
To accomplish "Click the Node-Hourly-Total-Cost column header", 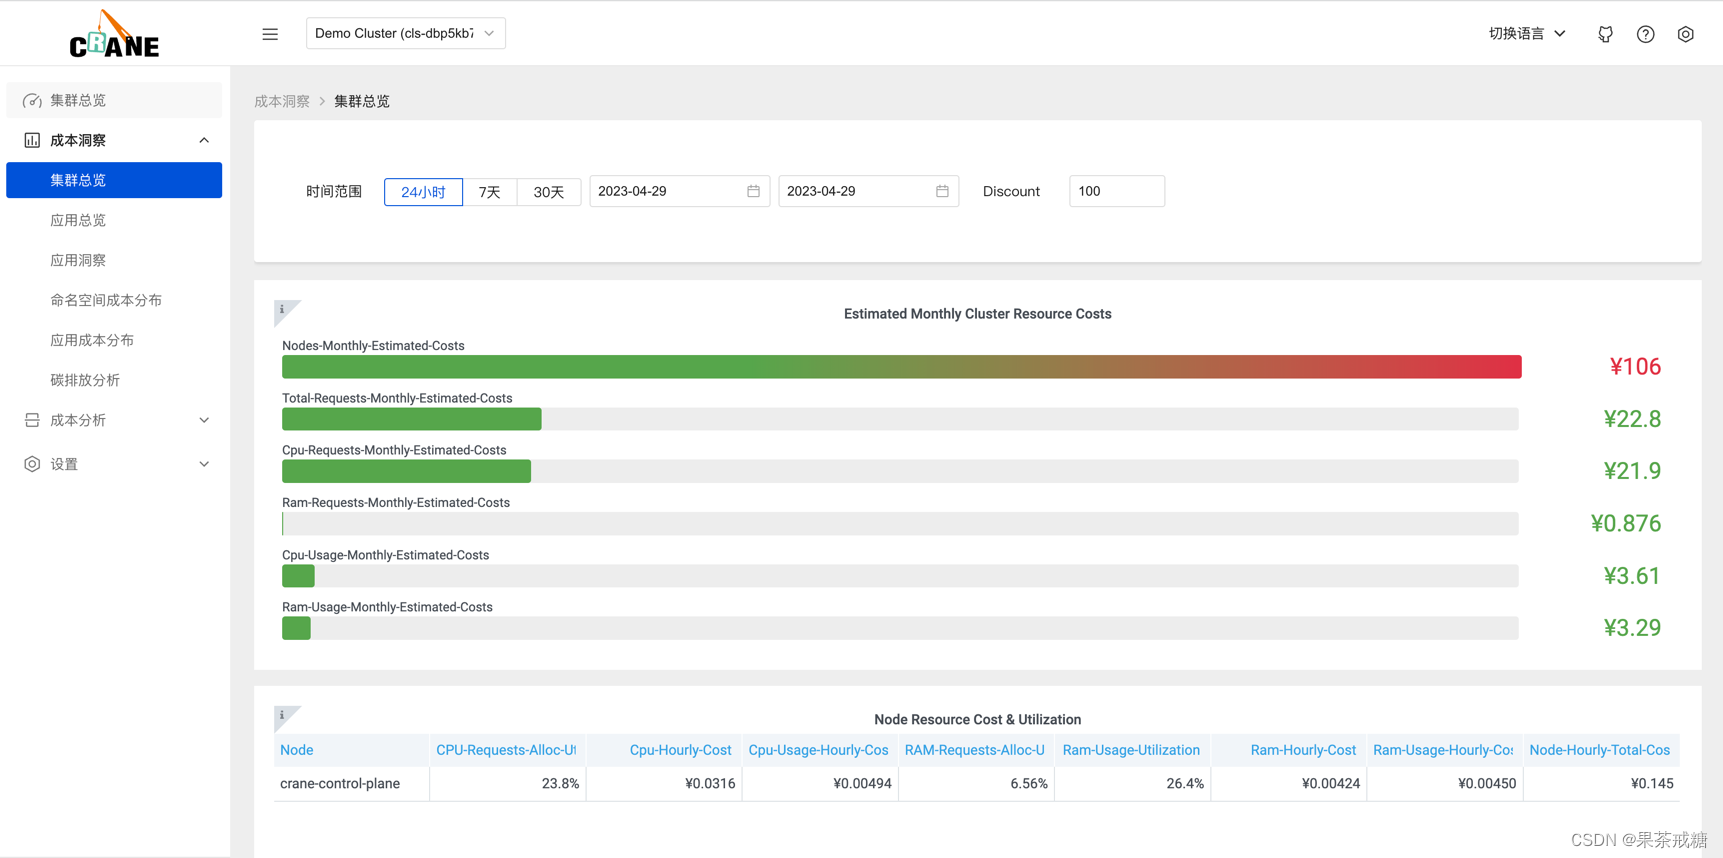I will click(x=1600, y=750).
